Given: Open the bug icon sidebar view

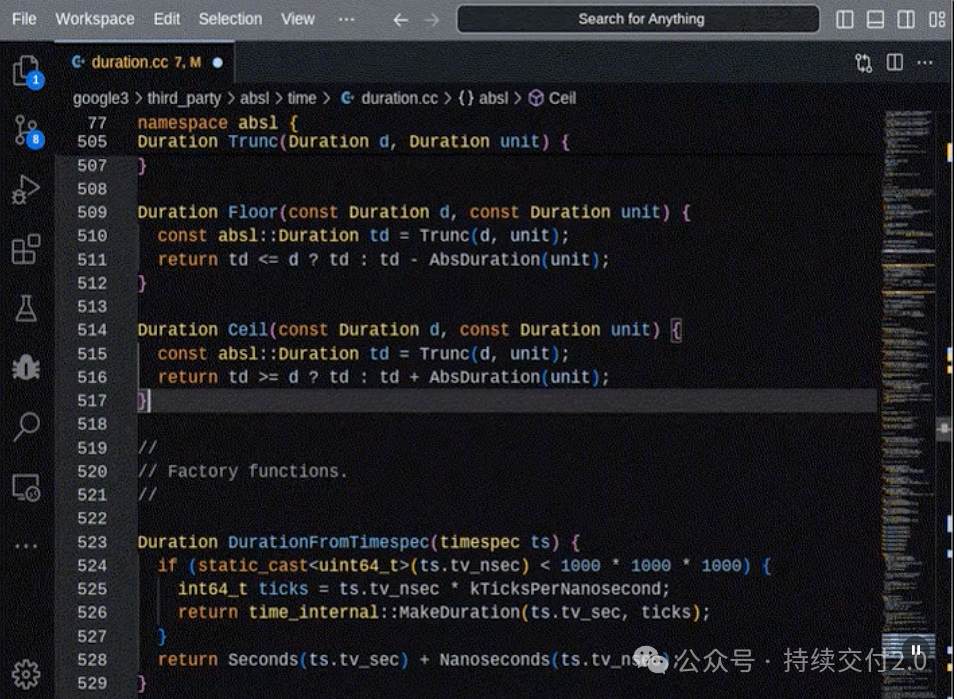Looking at the screenshot, I should coord(26,368).
